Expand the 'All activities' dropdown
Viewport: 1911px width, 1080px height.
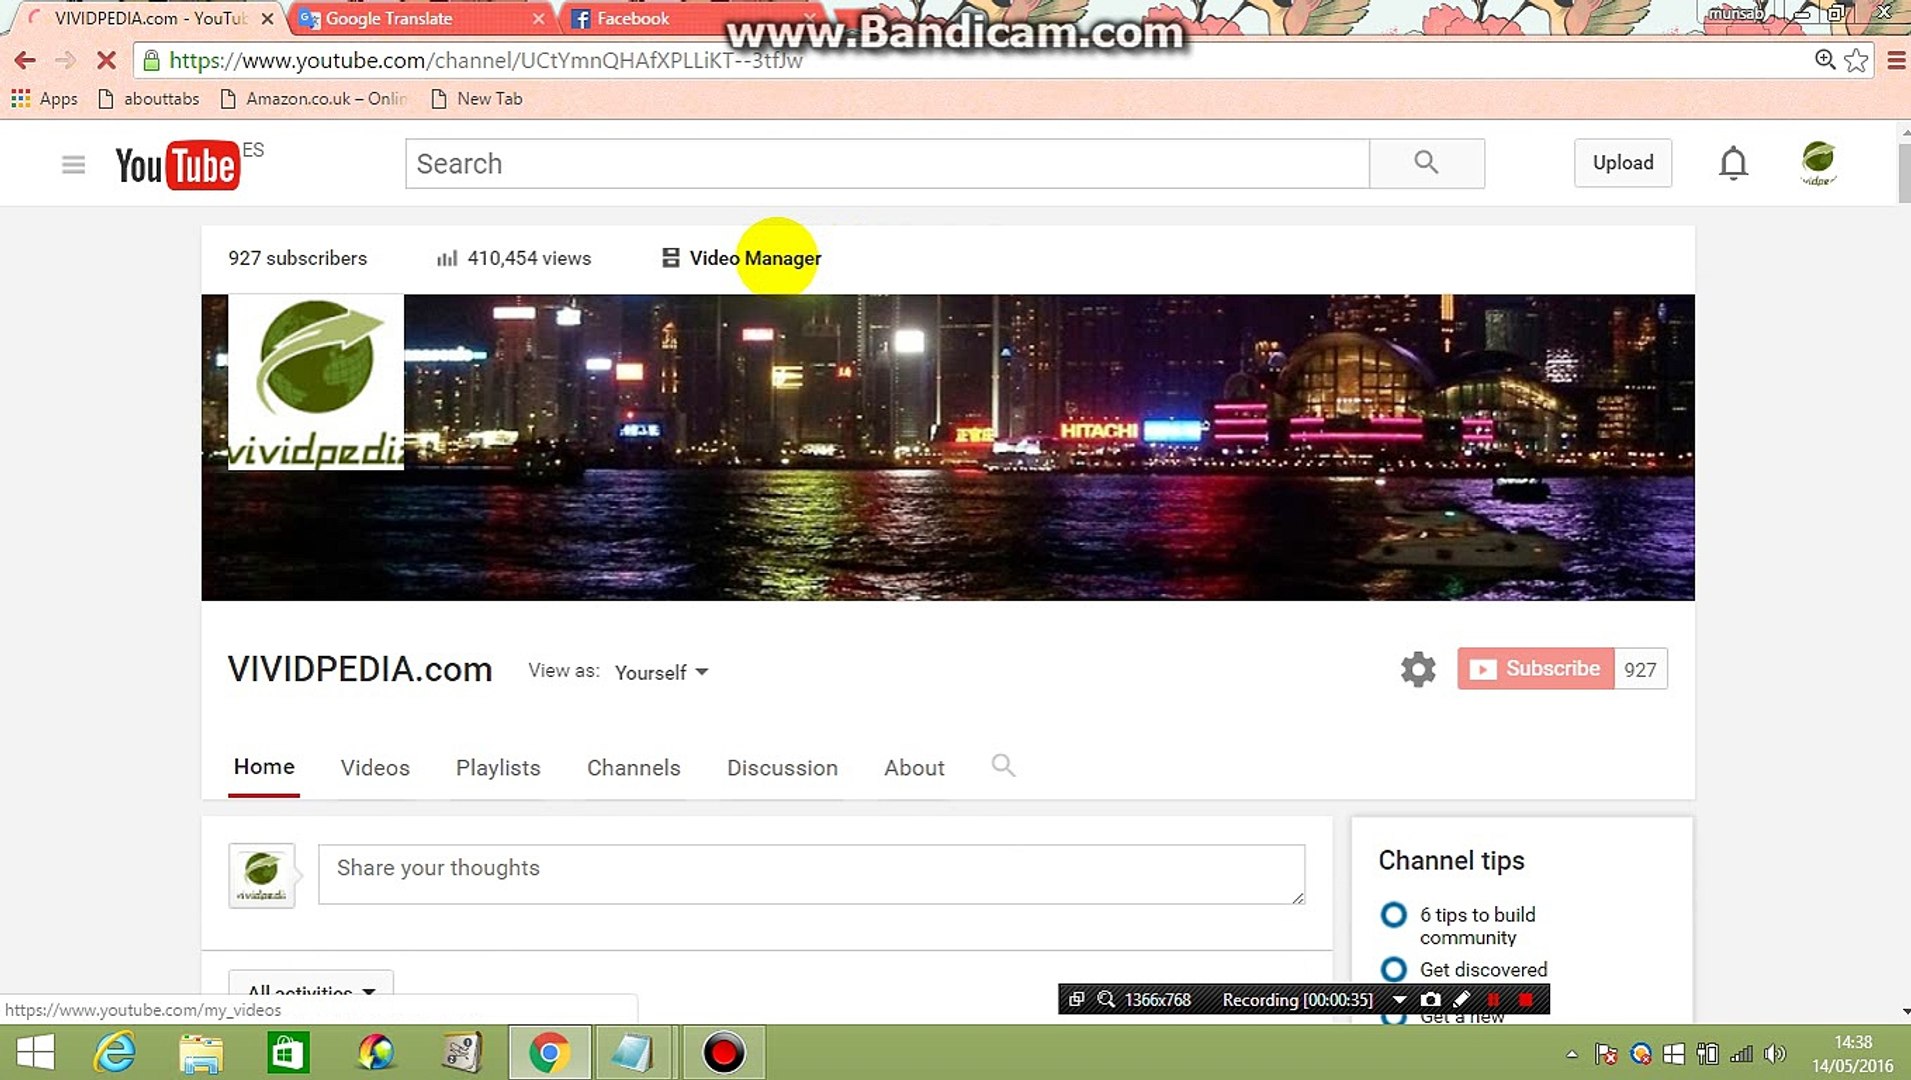(x=311, y=991)
